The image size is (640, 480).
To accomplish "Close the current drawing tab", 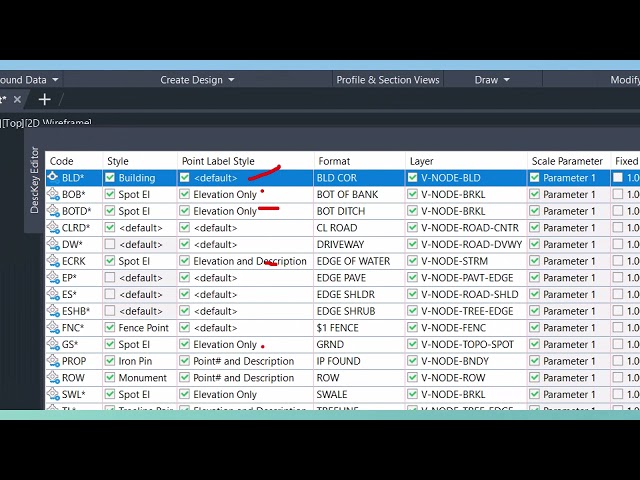I will (17, 99).
